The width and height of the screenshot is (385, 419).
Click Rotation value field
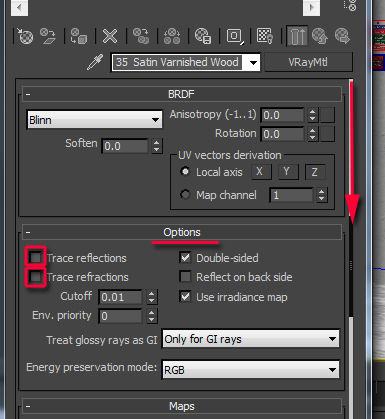pos(282,134)
